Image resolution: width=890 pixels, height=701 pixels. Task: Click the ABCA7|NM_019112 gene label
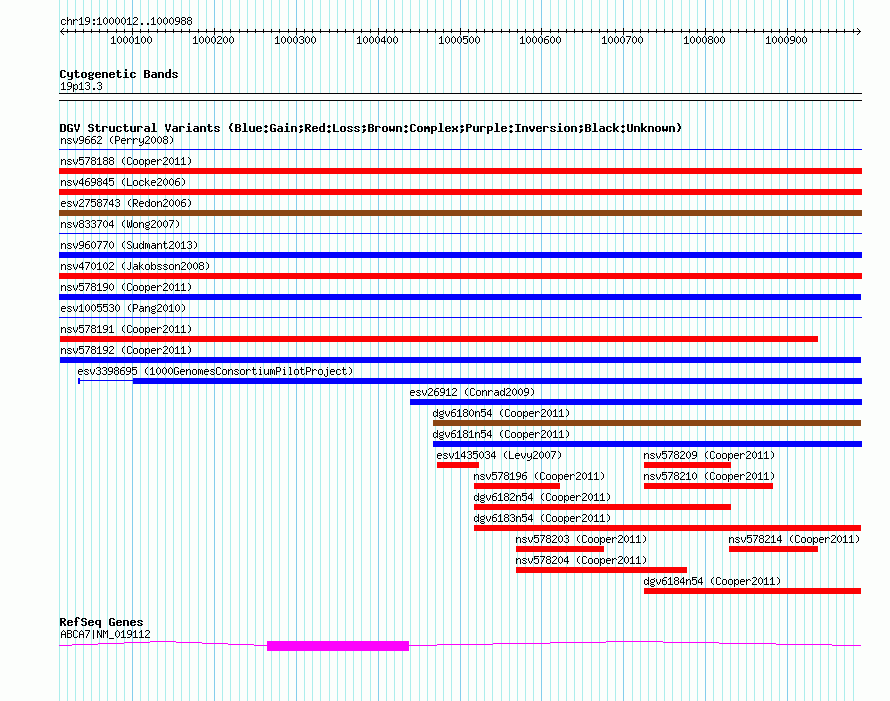point(105,635)
